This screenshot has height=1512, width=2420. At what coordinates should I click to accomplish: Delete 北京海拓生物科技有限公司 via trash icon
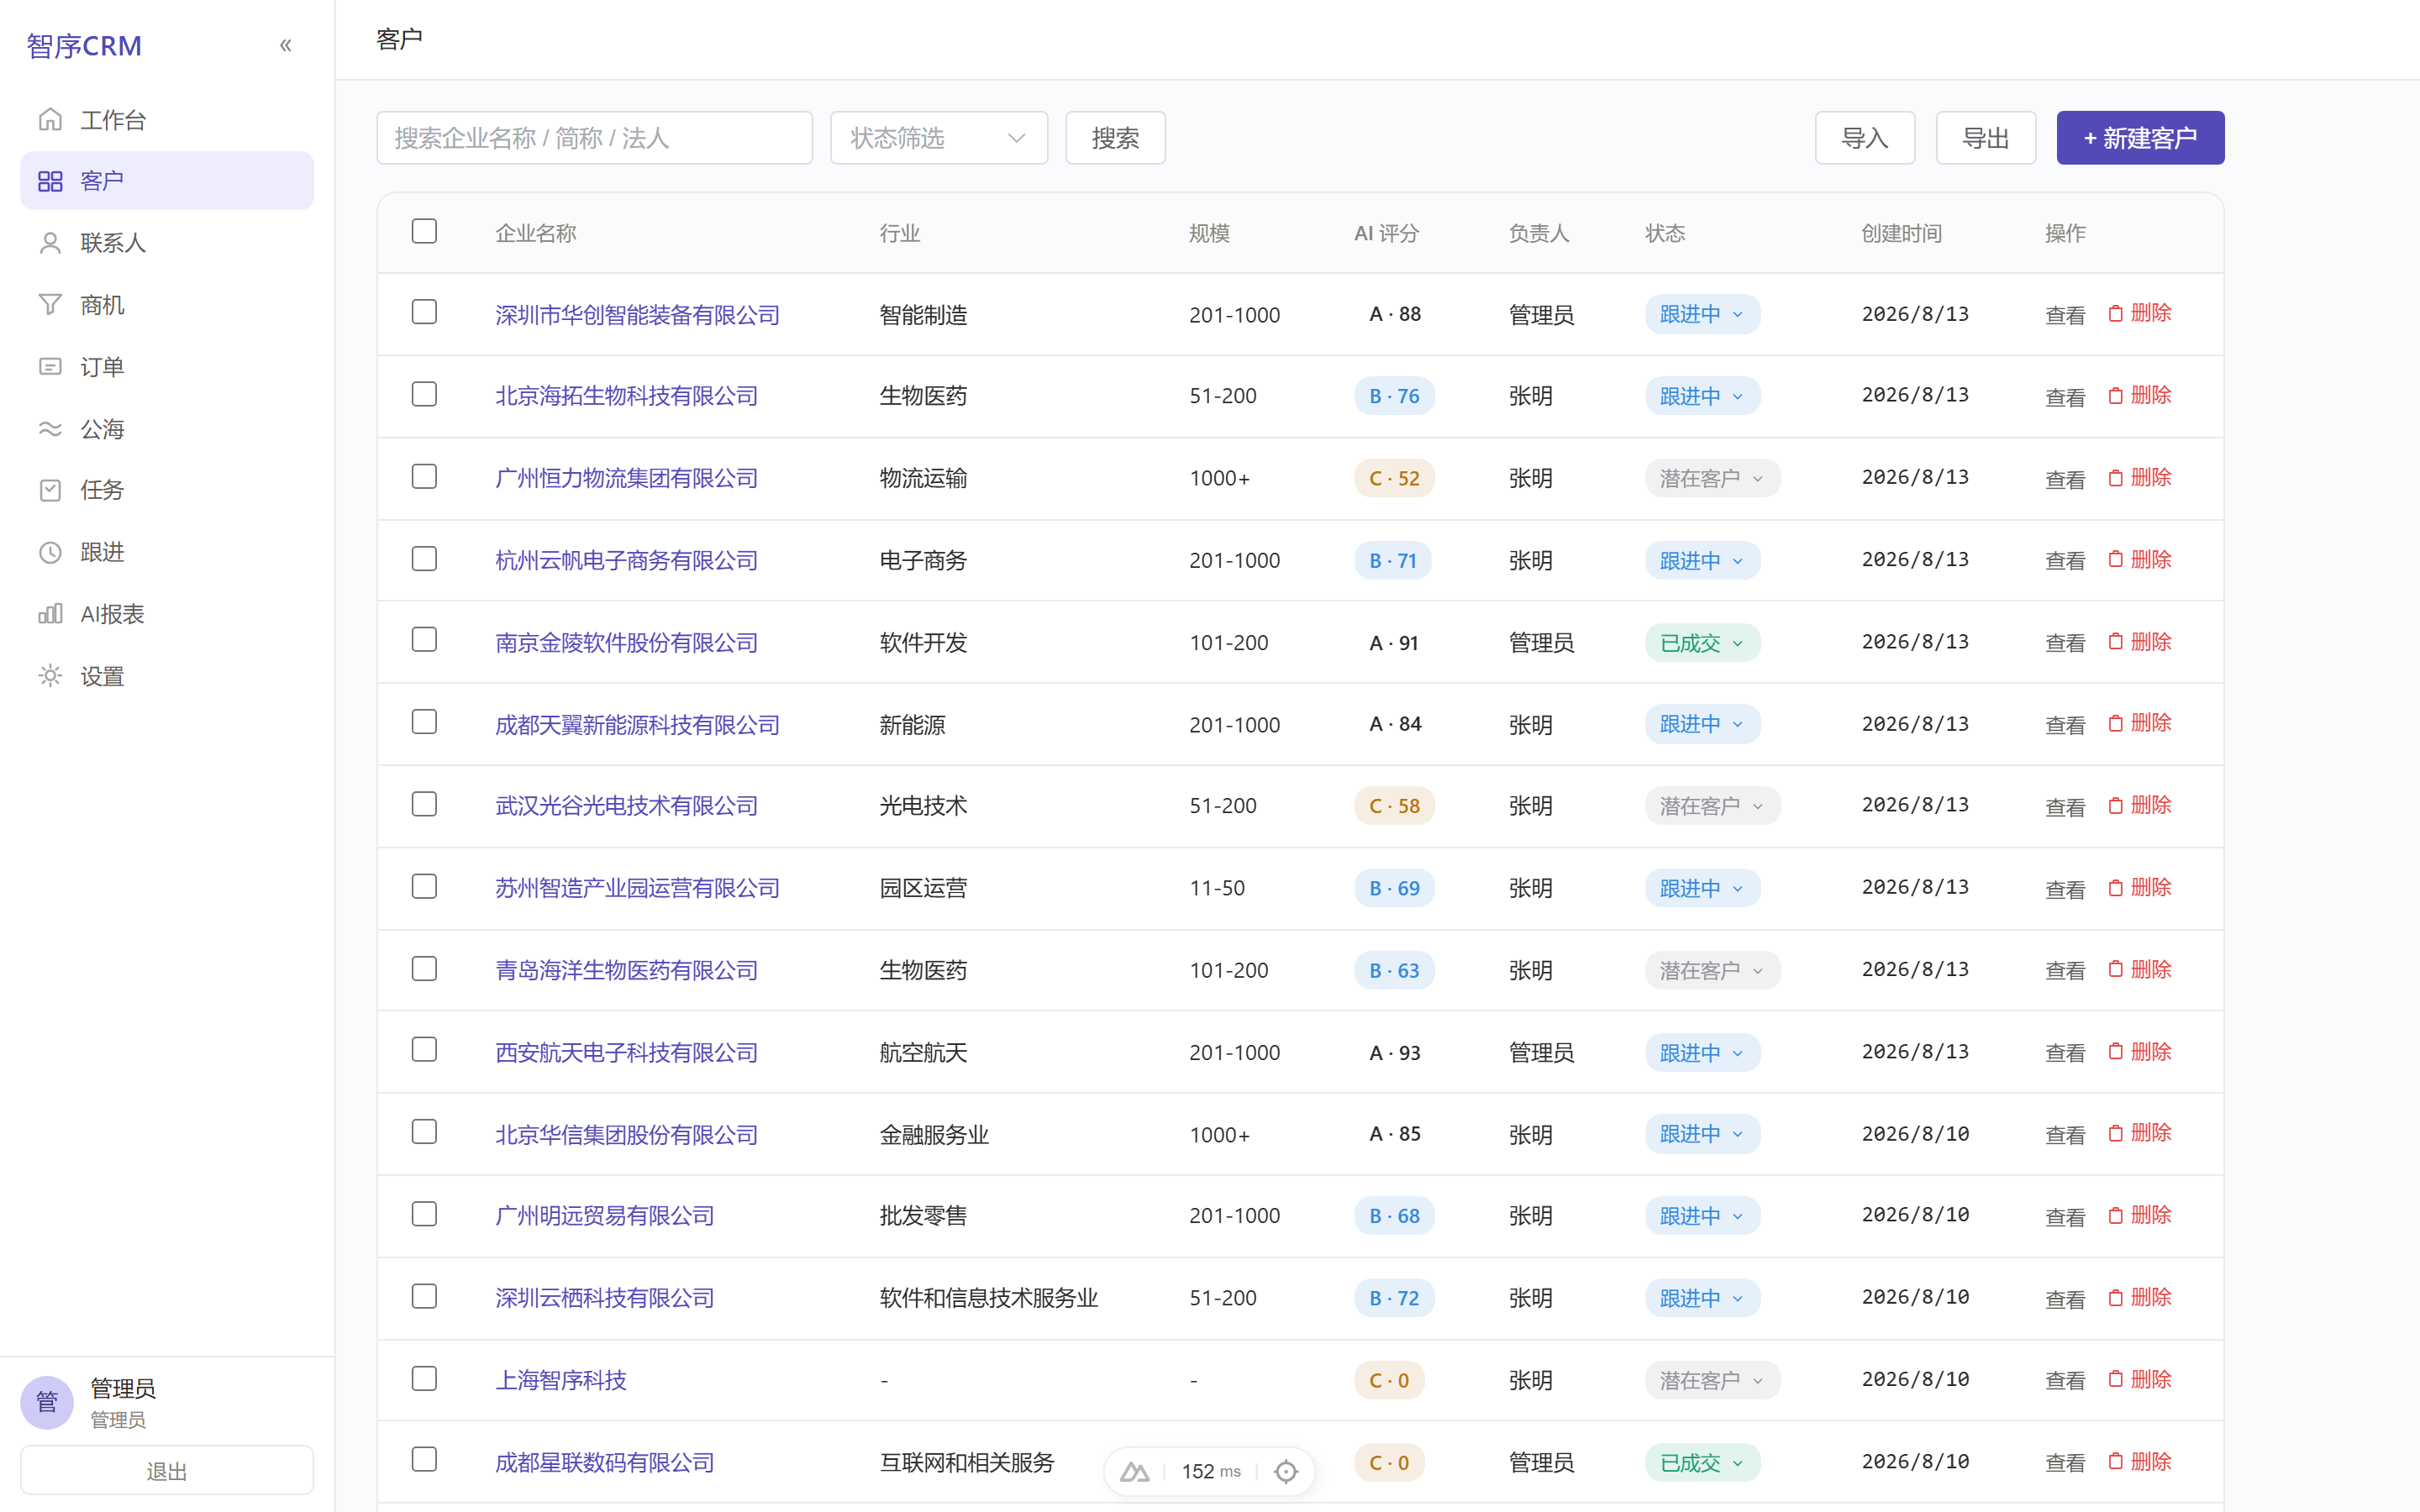(x=2115, y=395)
